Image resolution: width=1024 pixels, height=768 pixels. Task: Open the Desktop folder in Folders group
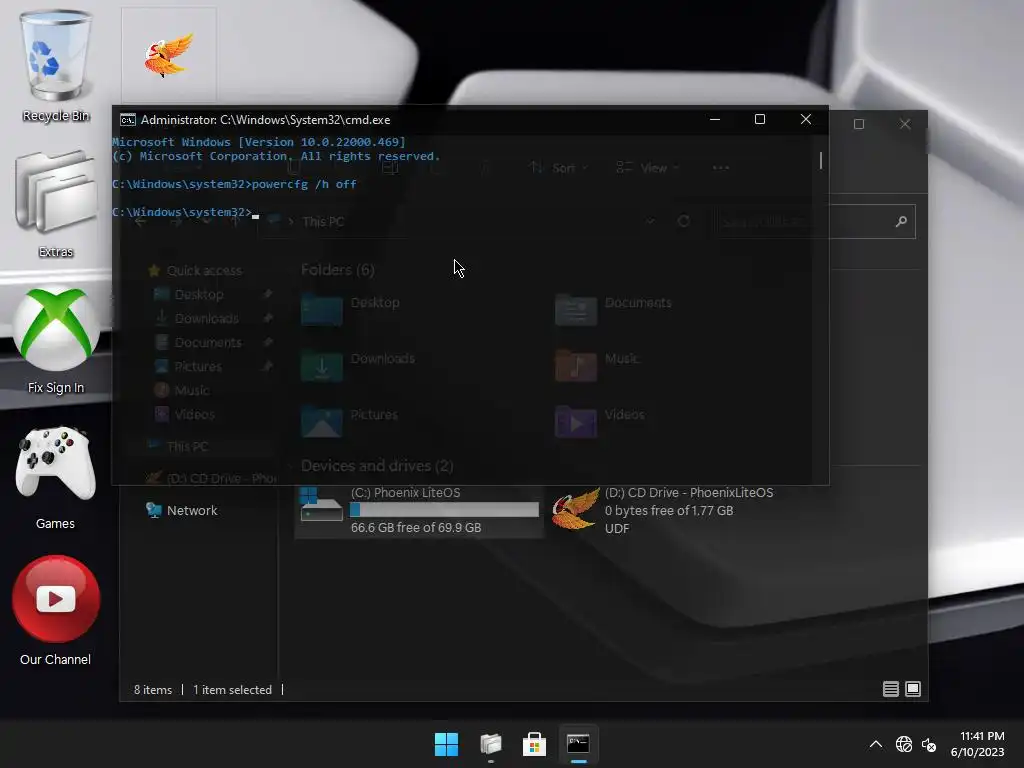coord(353,310)
